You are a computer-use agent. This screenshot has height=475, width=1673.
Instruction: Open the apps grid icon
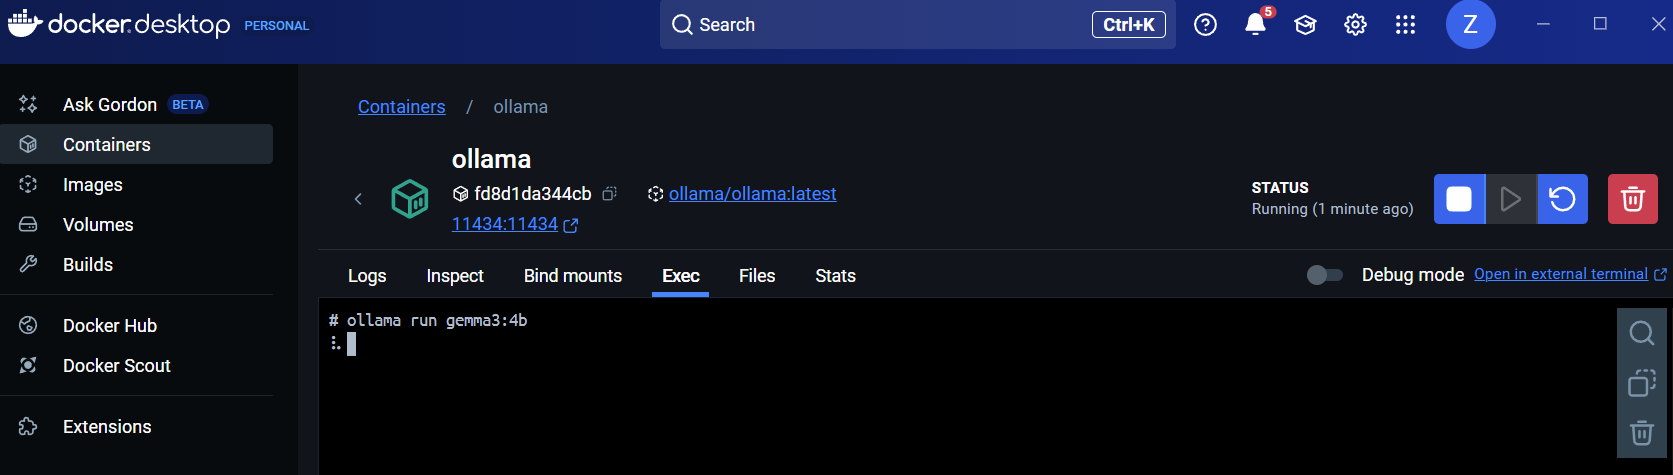tap(1405, 25)
